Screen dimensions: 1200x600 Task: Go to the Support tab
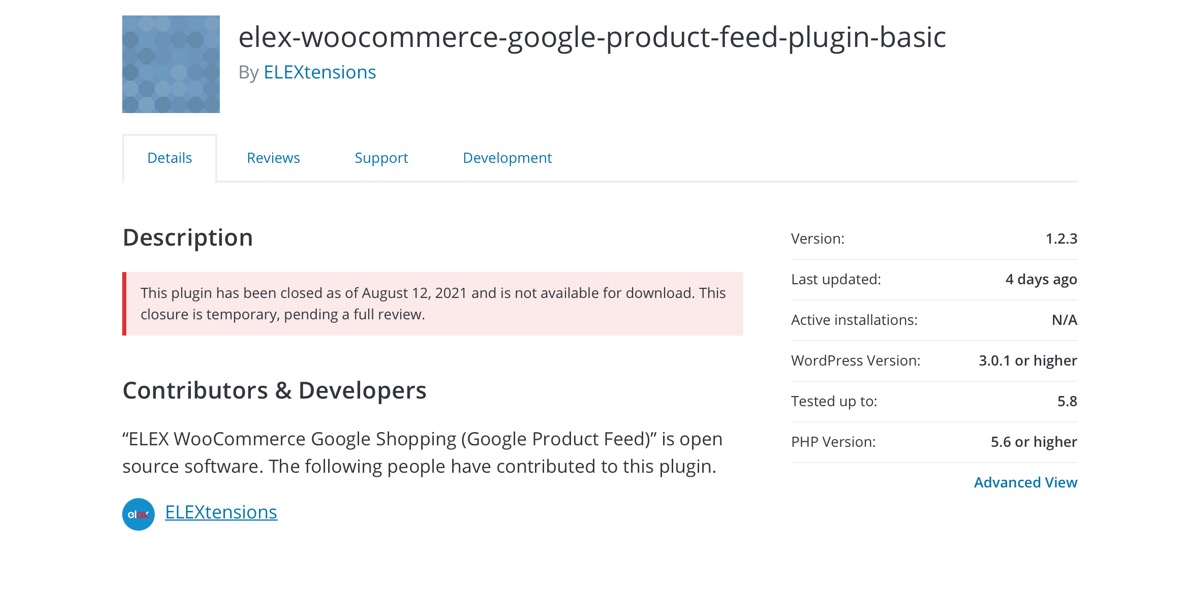(381, 158)
